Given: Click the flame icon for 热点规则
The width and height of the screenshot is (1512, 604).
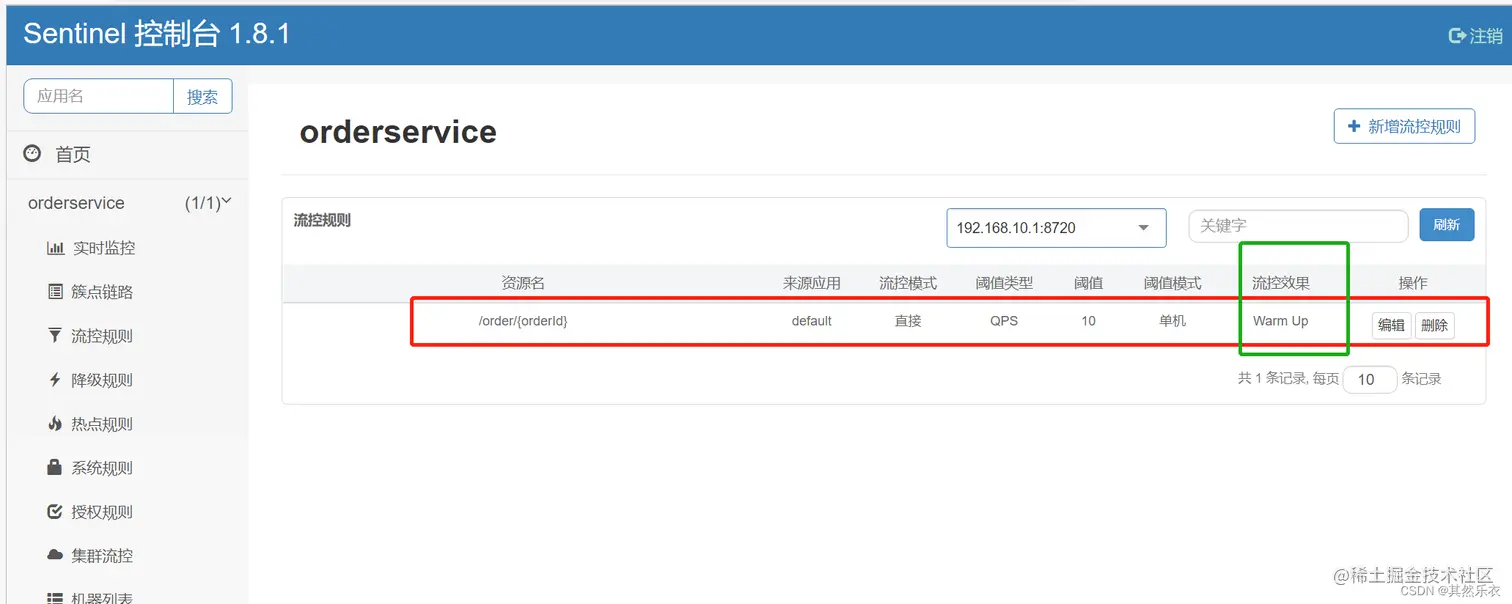Looking at the screenshot, I should click(x=55, y=424).
